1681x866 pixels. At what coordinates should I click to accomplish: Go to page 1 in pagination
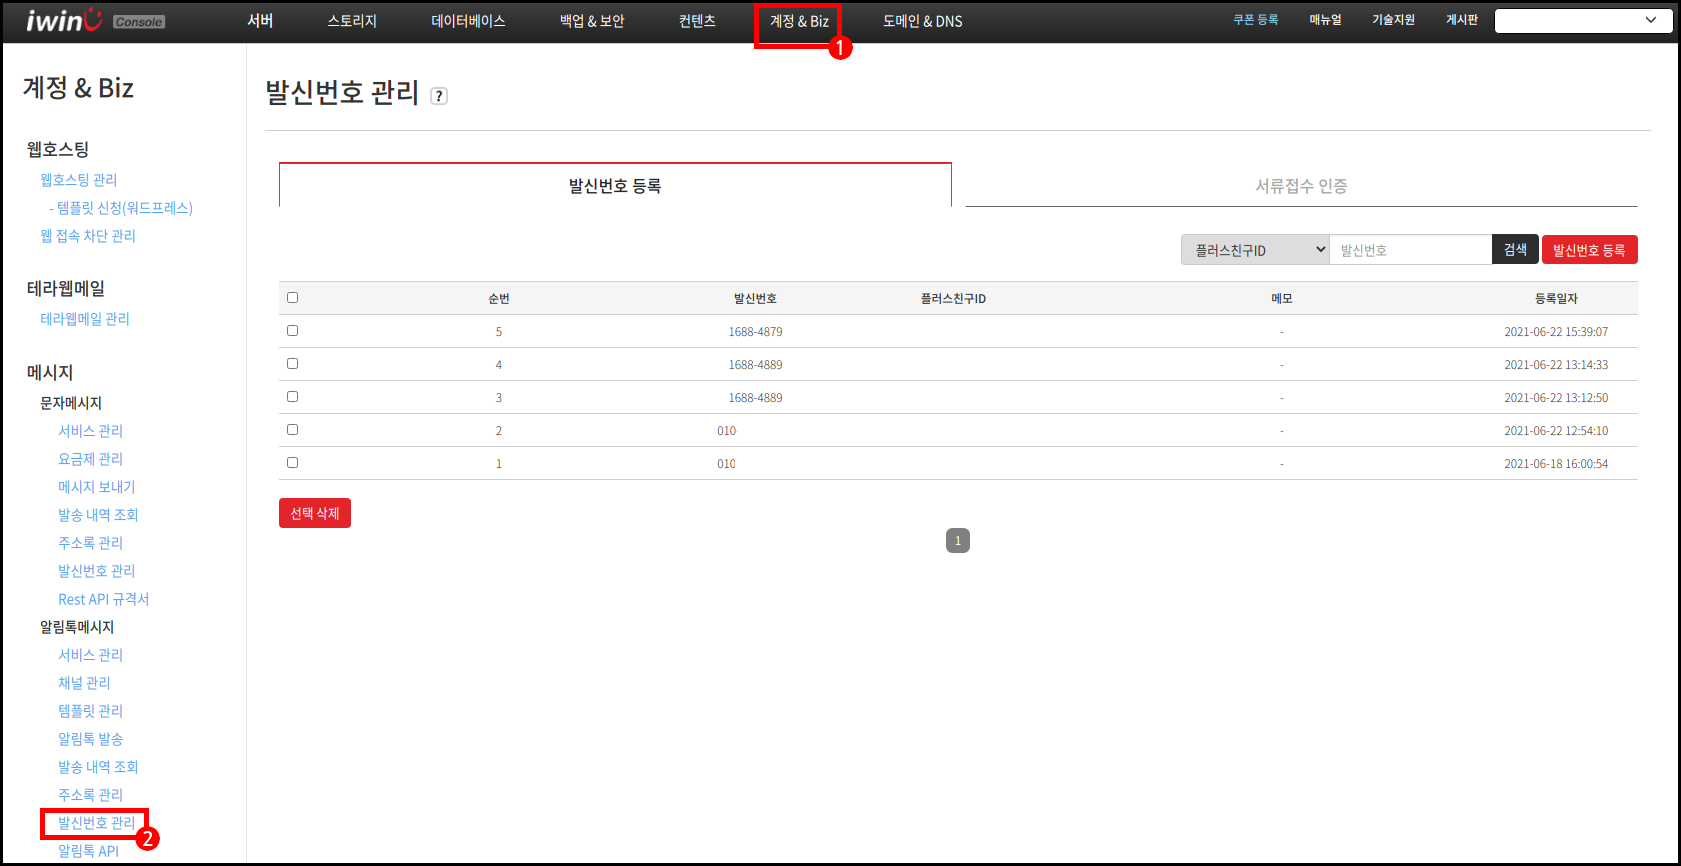957,541
